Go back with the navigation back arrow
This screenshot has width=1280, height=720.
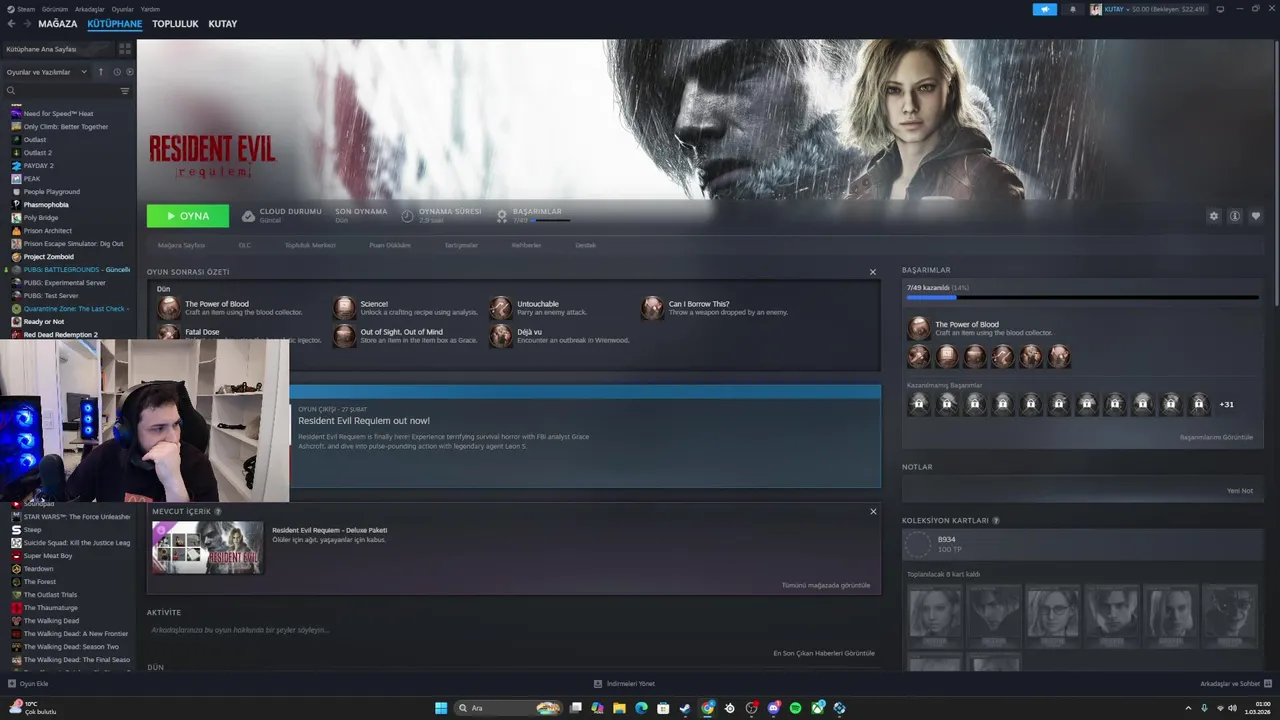point(11,24)
